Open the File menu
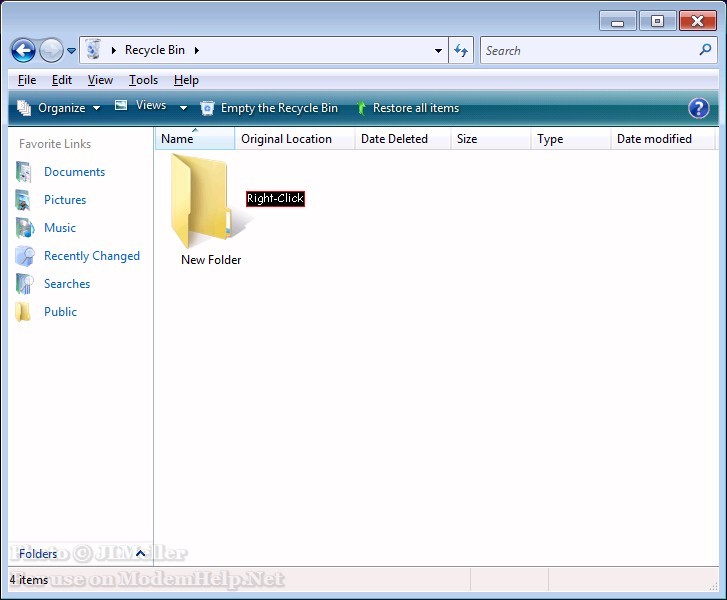This screenshot has width=727, height=600. pyautogui.click(x=27, y=80)
